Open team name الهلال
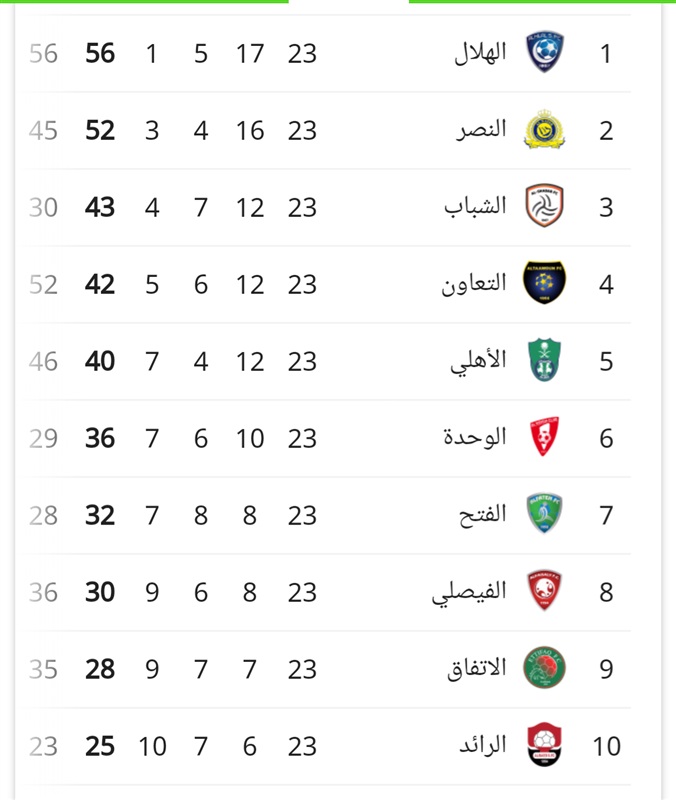 pos(480,53)
